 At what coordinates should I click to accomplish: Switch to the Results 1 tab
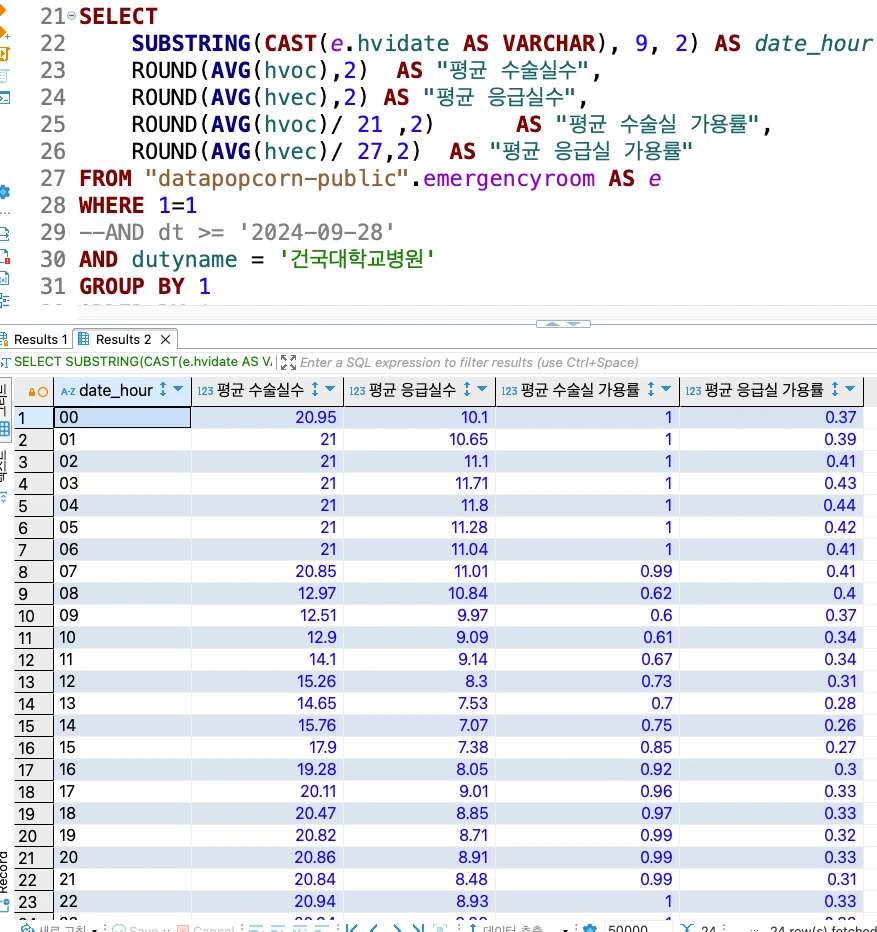click(x=37, y=339)
